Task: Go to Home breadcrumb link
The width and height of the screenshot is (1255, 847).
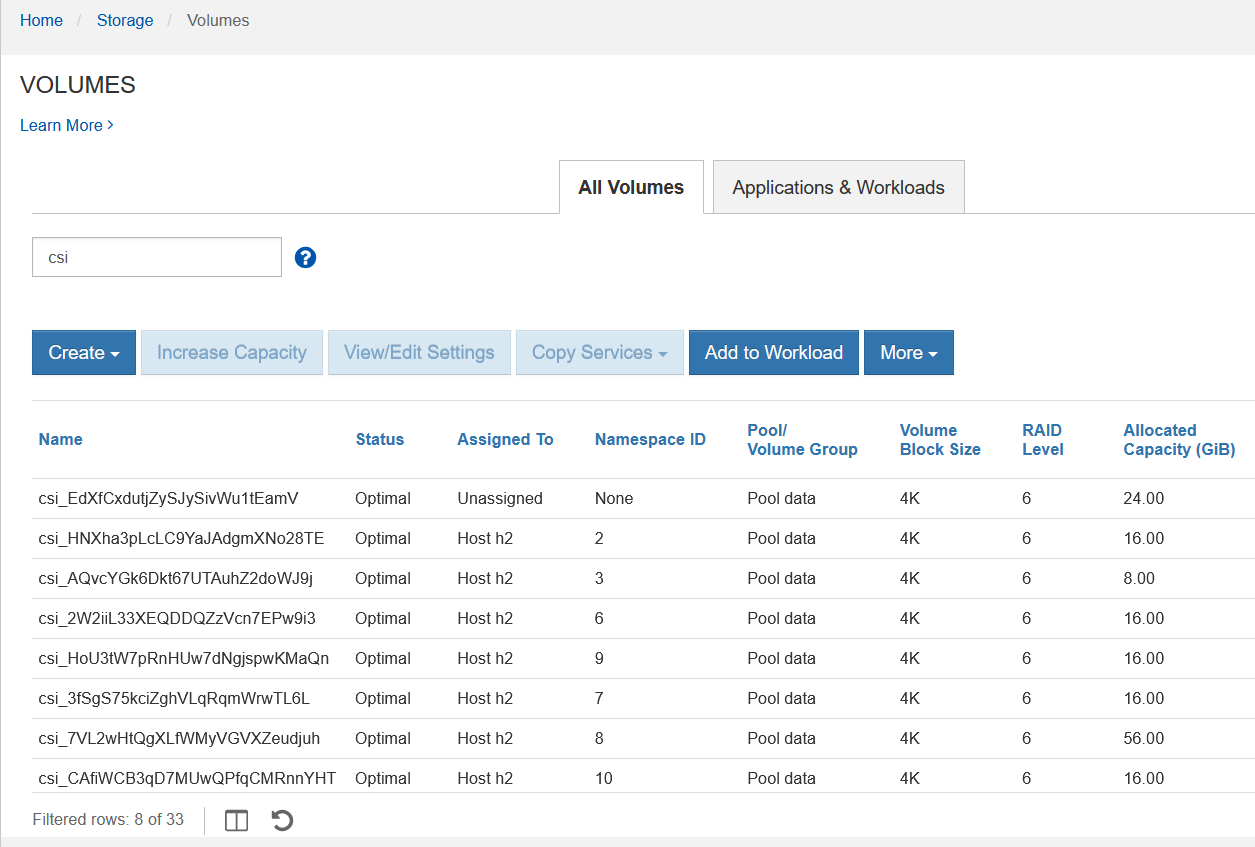Action: (x=41, y=20)
